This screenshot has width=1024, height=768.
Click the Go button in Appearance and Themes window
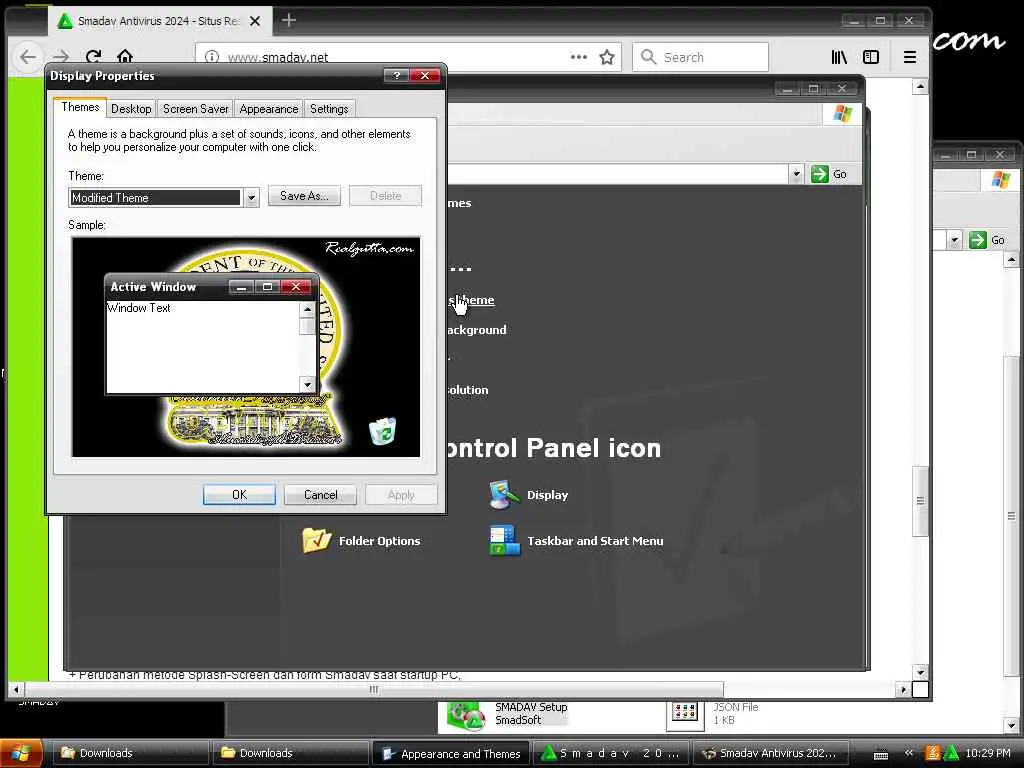click(x=831, y=174)
